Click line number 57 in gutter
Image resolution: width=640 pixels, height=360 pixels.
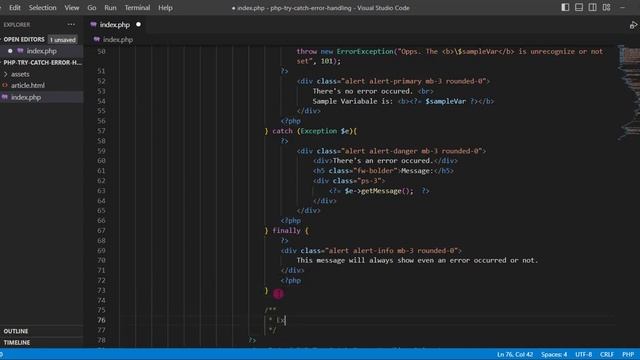coord(101,131)
